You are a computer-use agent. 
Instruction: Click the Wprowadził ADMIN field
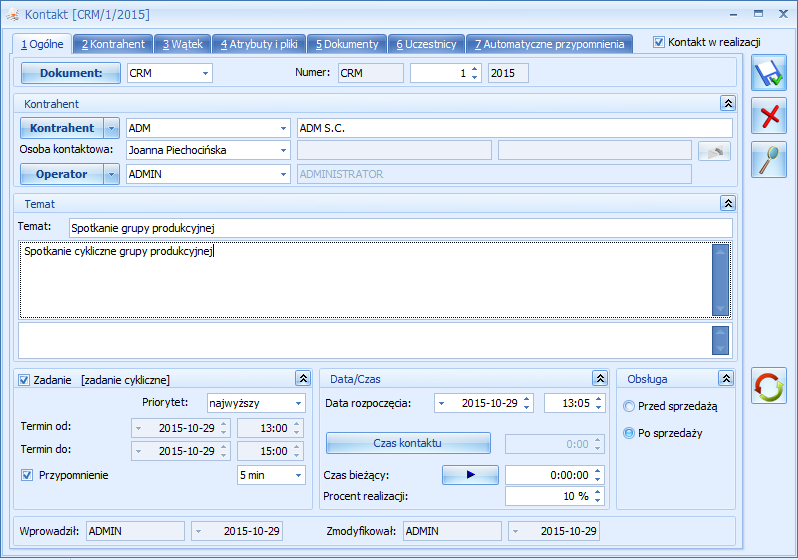click(135, 531)
